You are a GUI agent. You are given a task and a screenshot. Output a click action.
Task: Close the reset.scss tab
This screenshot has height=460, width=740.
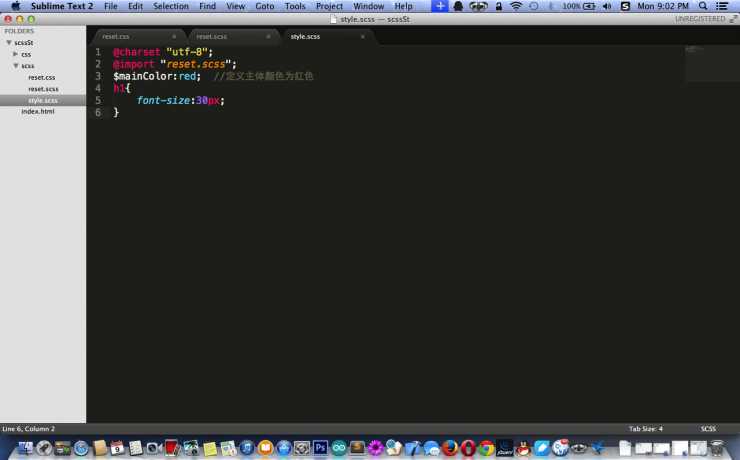click(x=269, y=36)
